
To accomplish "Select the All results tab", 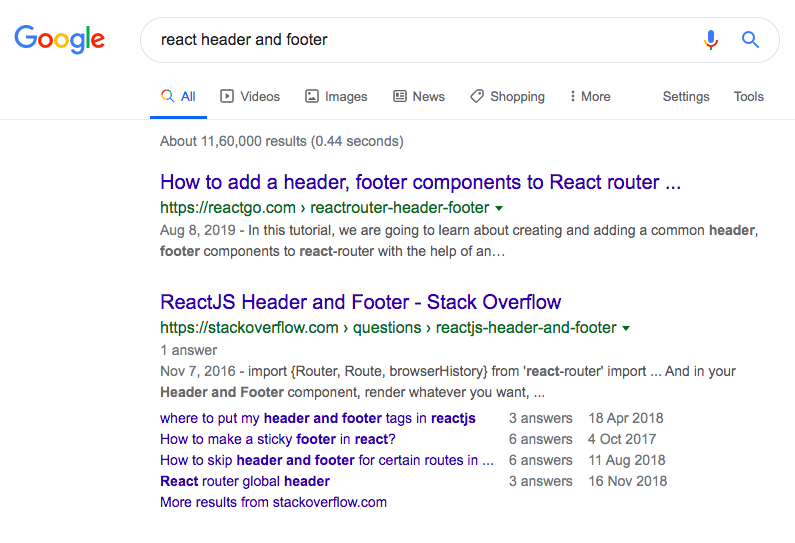I will [x=178, y=96].
